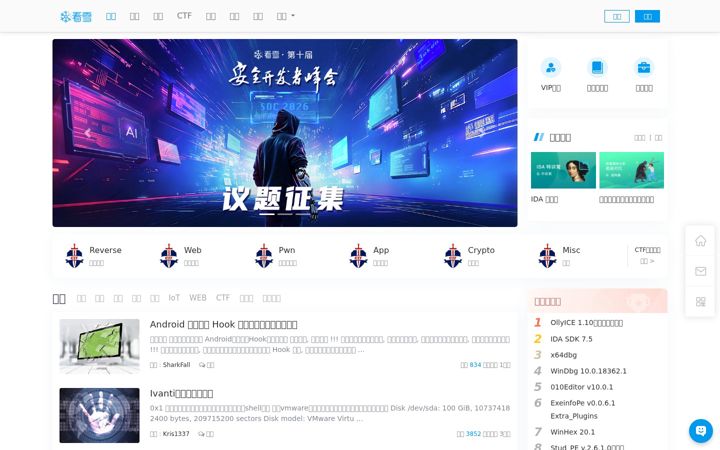Viewport: 720px width, 450px height.
Task: Open the Web CTF category
Action: point(192,250)
